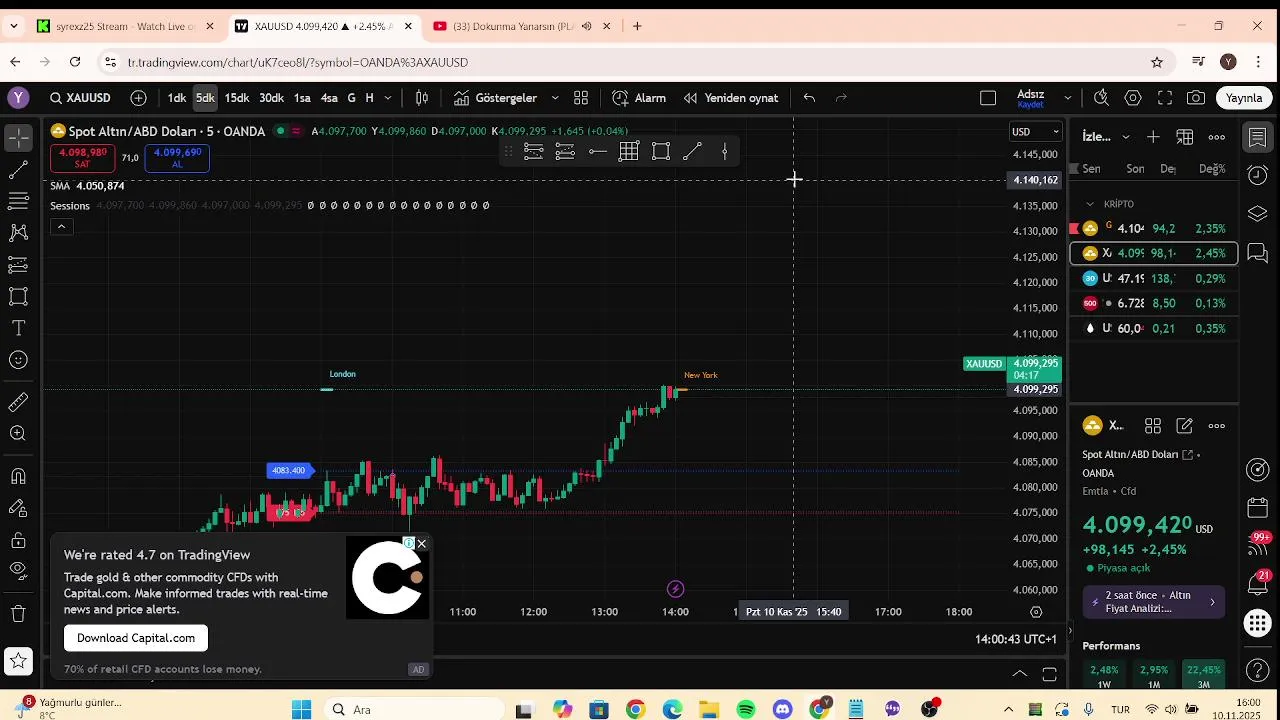The image size is (1280, 720).
Task: Open the USD currency dropdown on price axis
Action: coord(1035,132)
